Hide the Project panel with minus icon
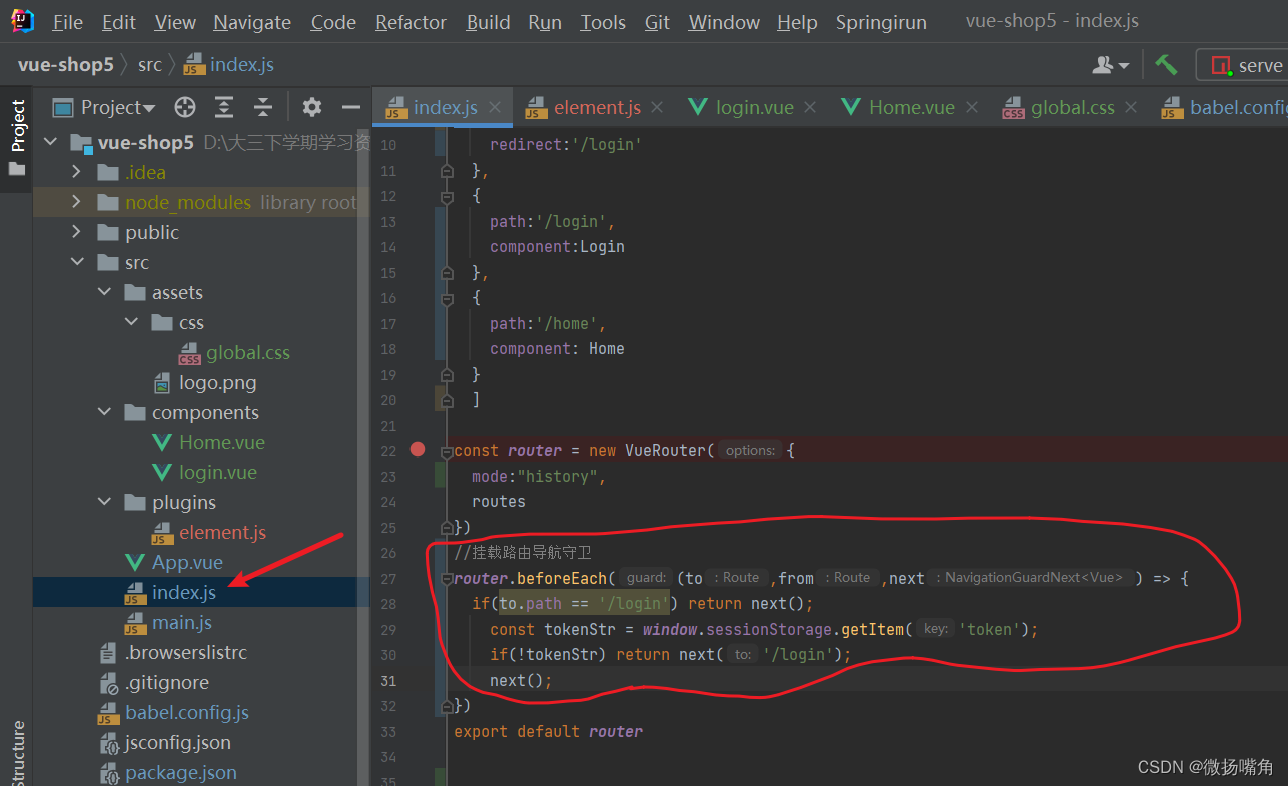This screenshot has width=1288, height=786. [x=350, y=107]
